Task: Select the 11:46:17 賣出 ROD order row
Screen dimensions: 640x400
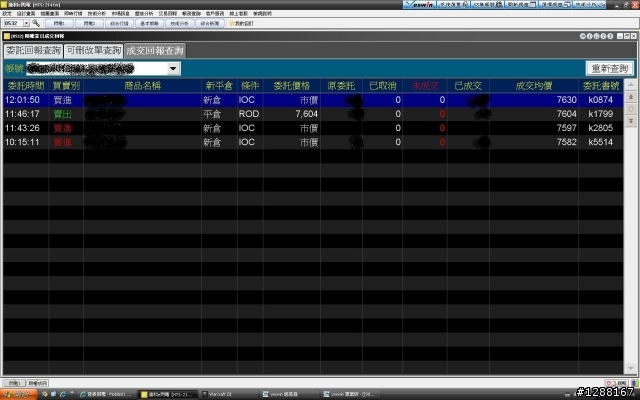Action: 313,114
